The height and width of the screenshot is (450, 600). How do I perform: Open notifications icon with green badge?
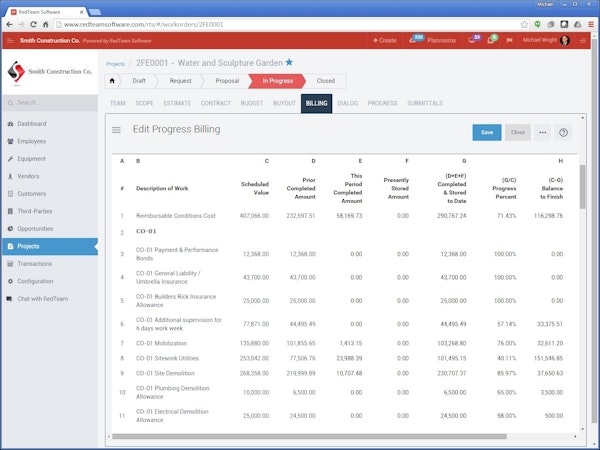pos(491,40)
